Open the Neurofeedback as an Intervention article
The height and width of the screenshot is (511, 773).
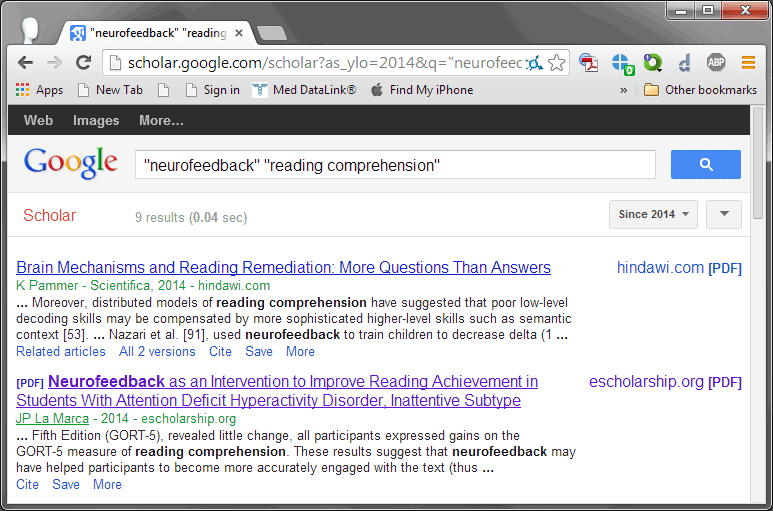pos(277,391)
